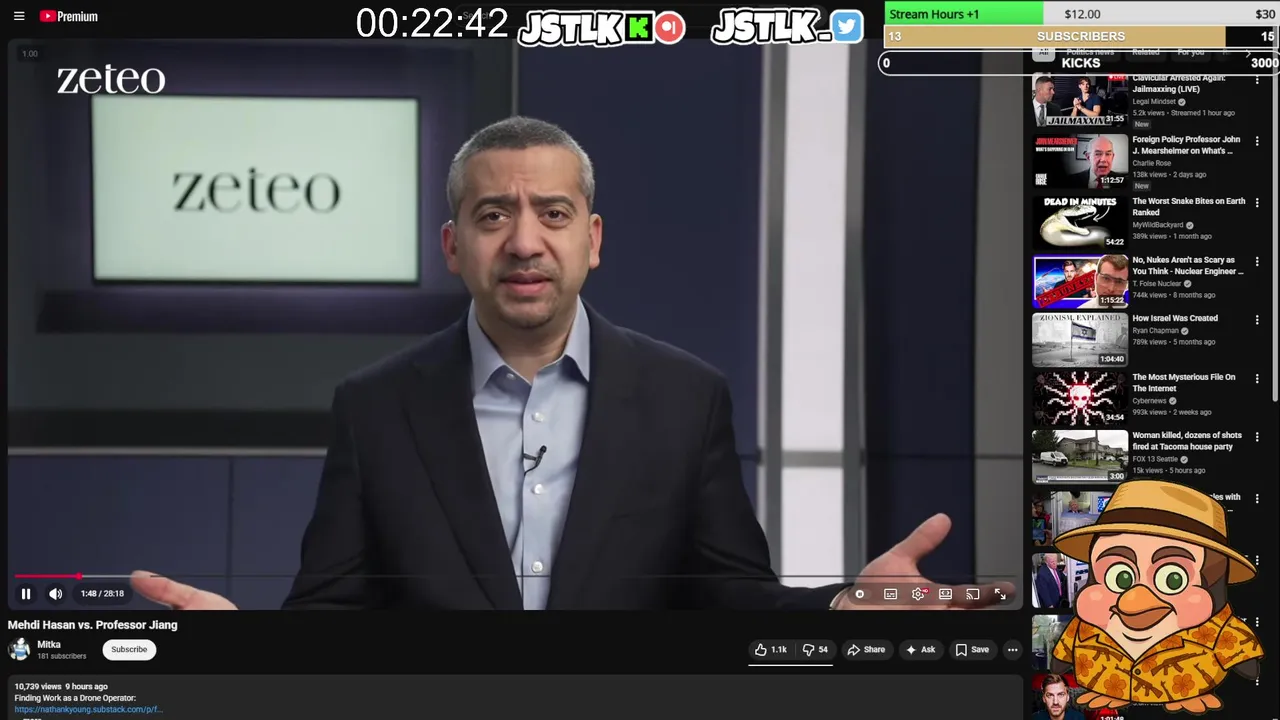
Task: Dislike the video with thumbs down
Action: coord(816,650)
